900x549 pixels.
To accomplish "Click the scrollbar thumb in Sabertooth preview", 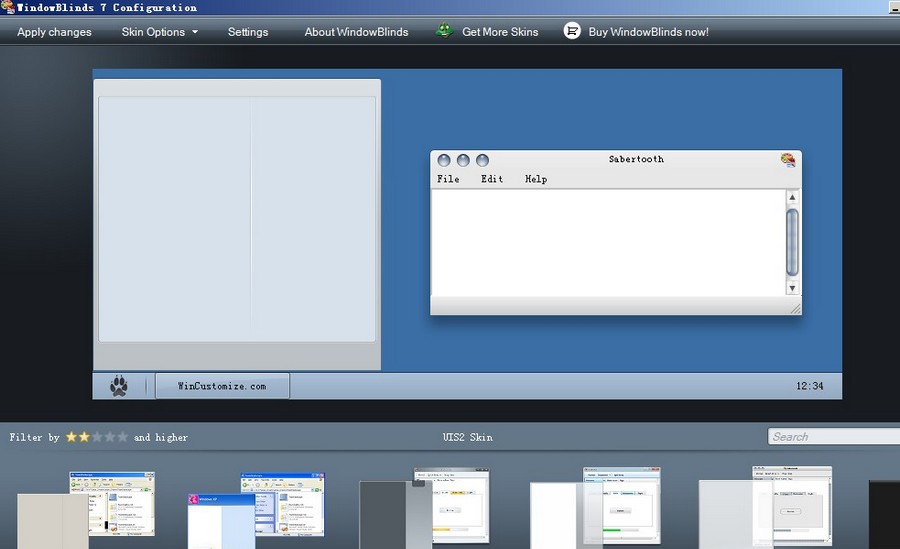I will tap(792, 242).
